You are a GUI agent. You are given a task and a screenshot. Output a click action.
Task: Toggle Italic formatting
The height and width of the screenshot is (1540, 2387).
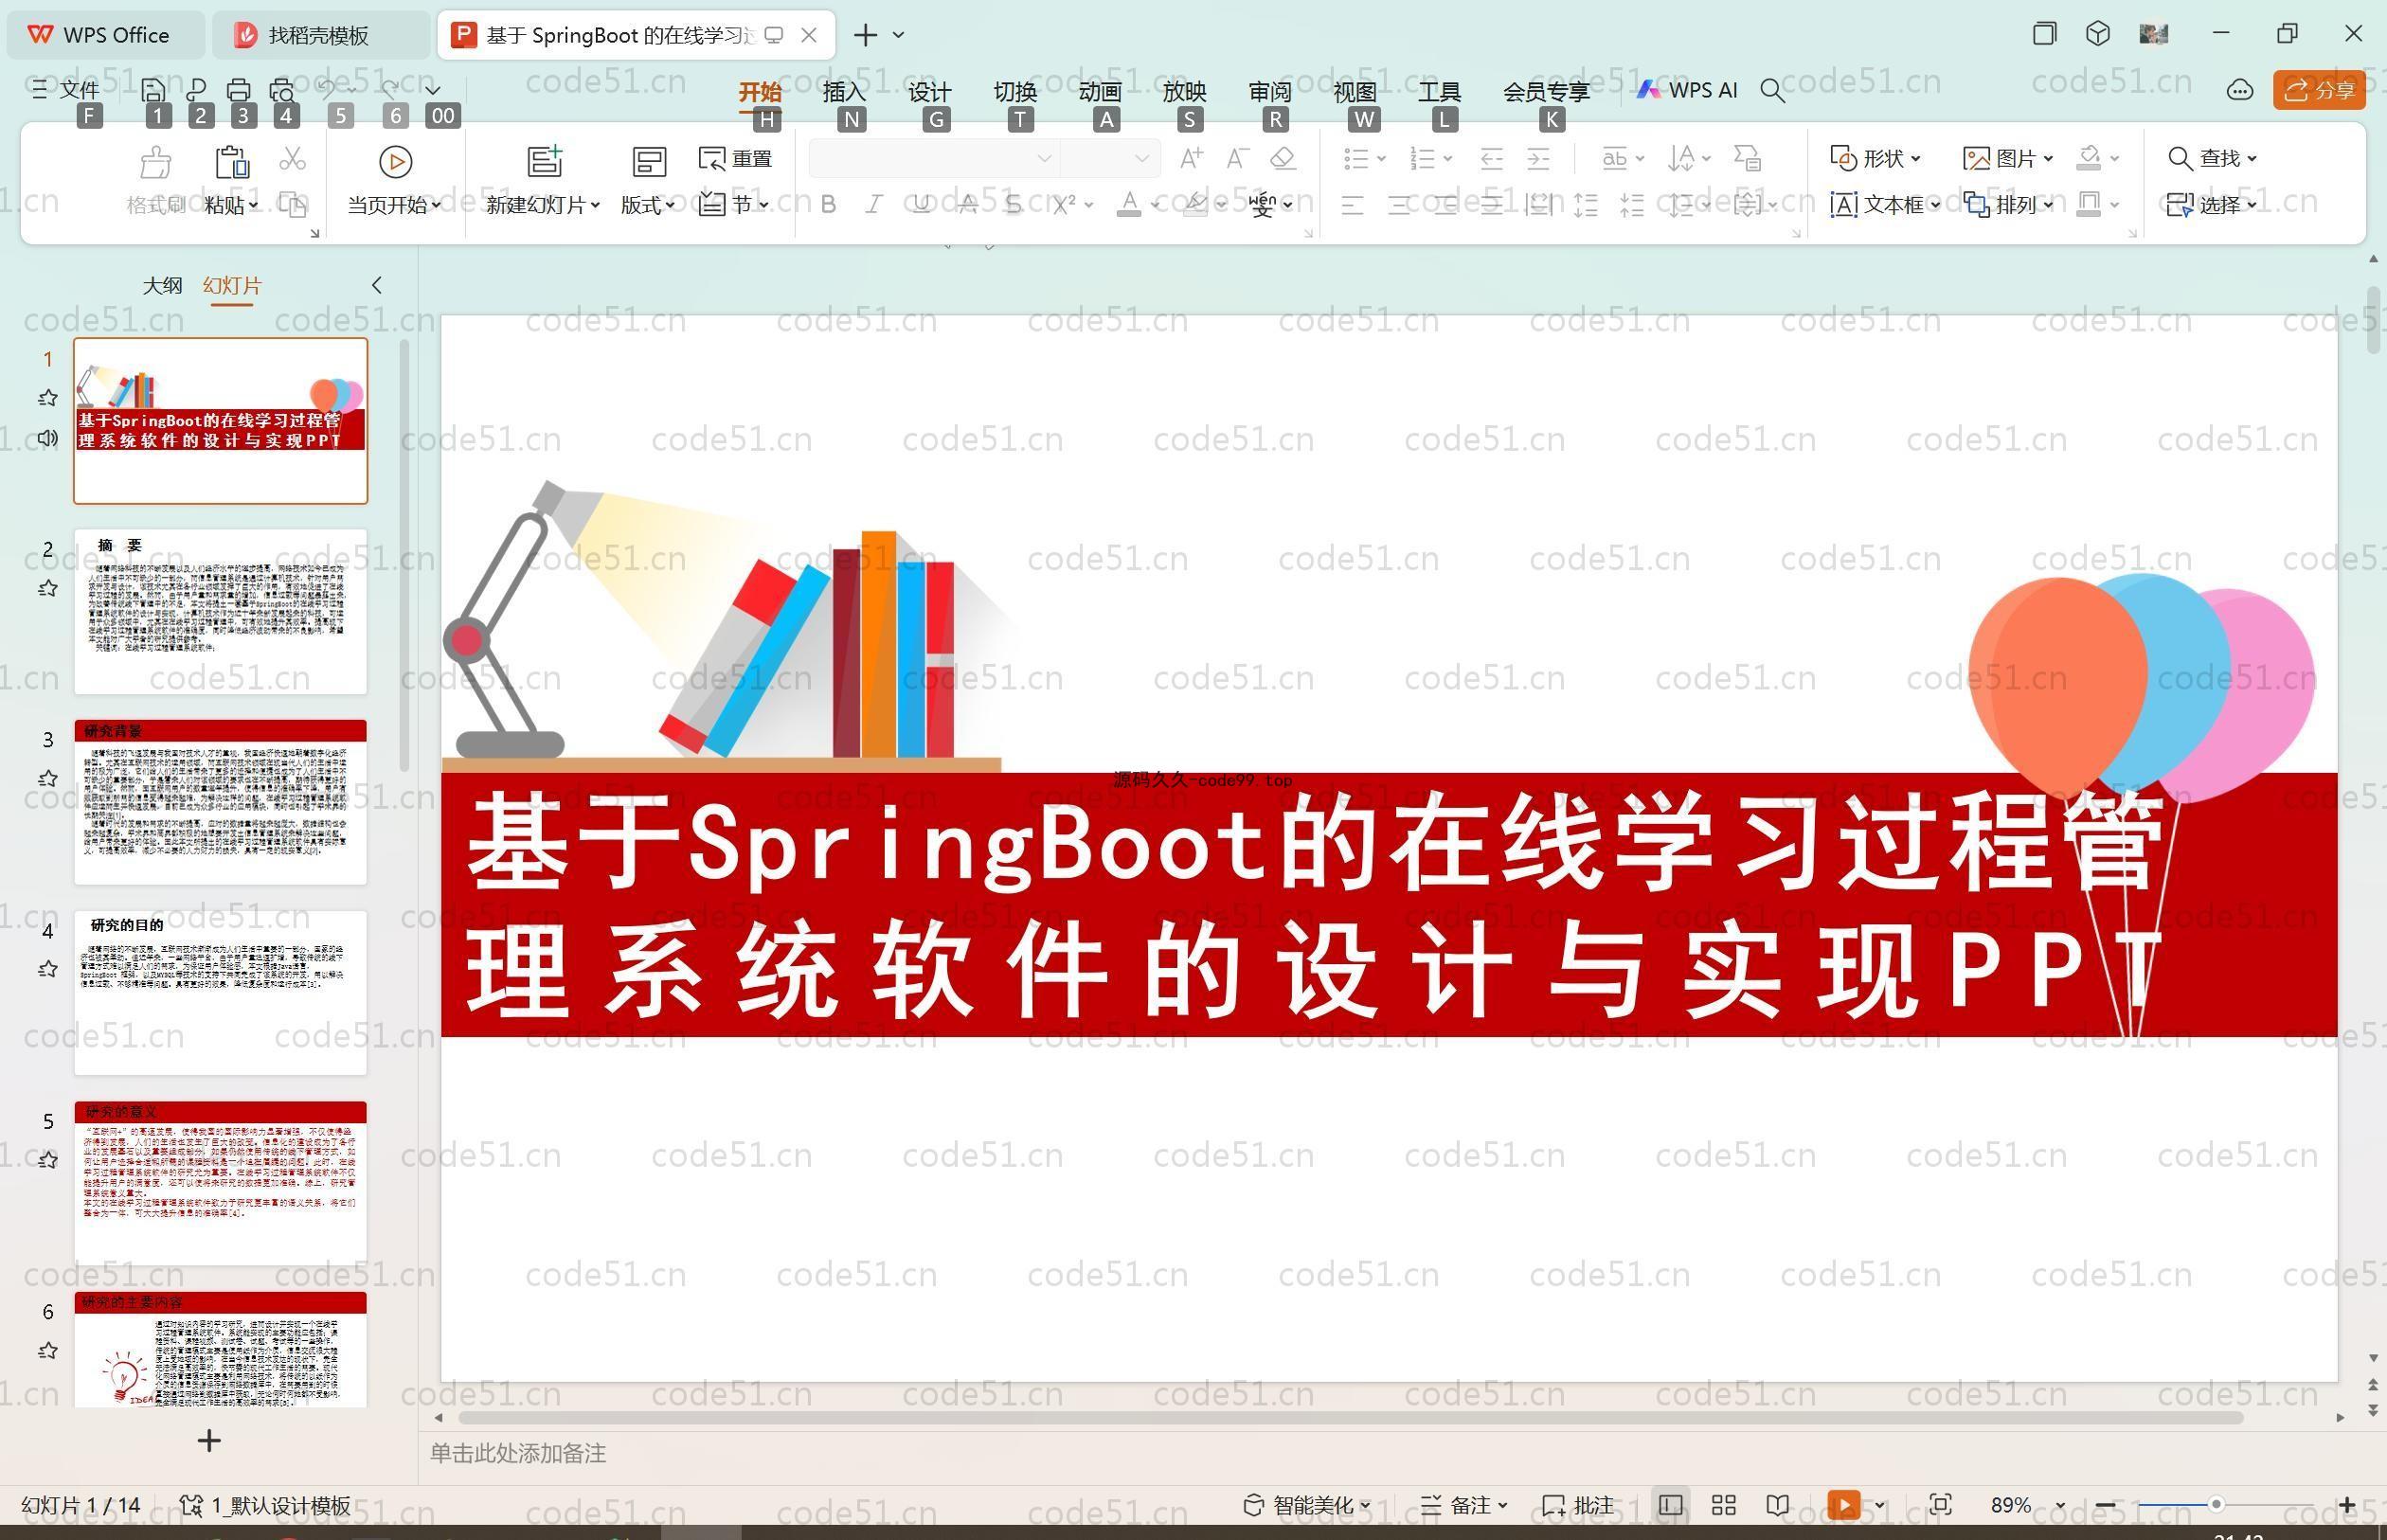point(874,205)
